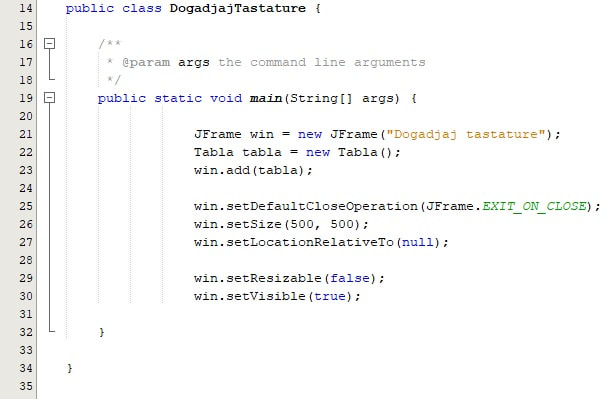Click line number 30 in the gutter
This screenshot has height=399, width=609.
click(x=26, y=296)
